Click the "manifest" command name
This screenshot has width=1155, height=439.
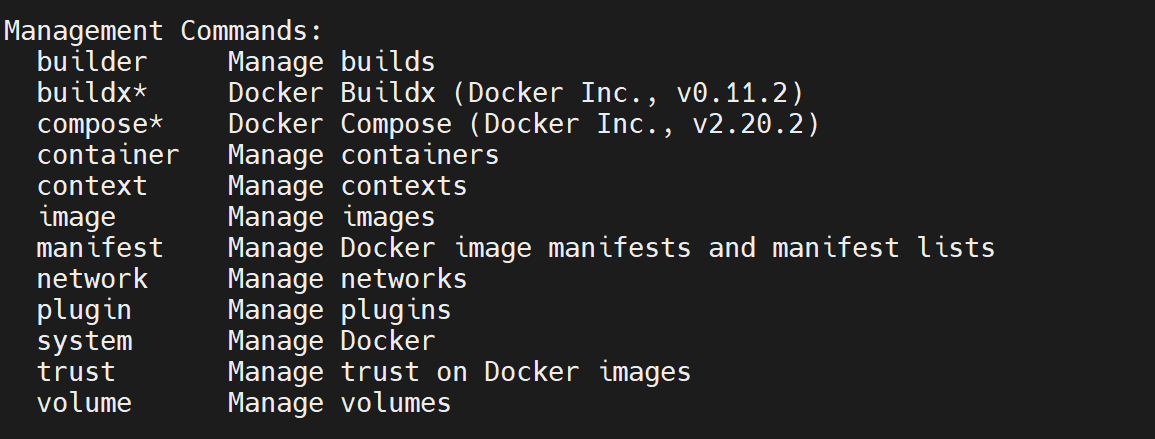click(100, 248)
